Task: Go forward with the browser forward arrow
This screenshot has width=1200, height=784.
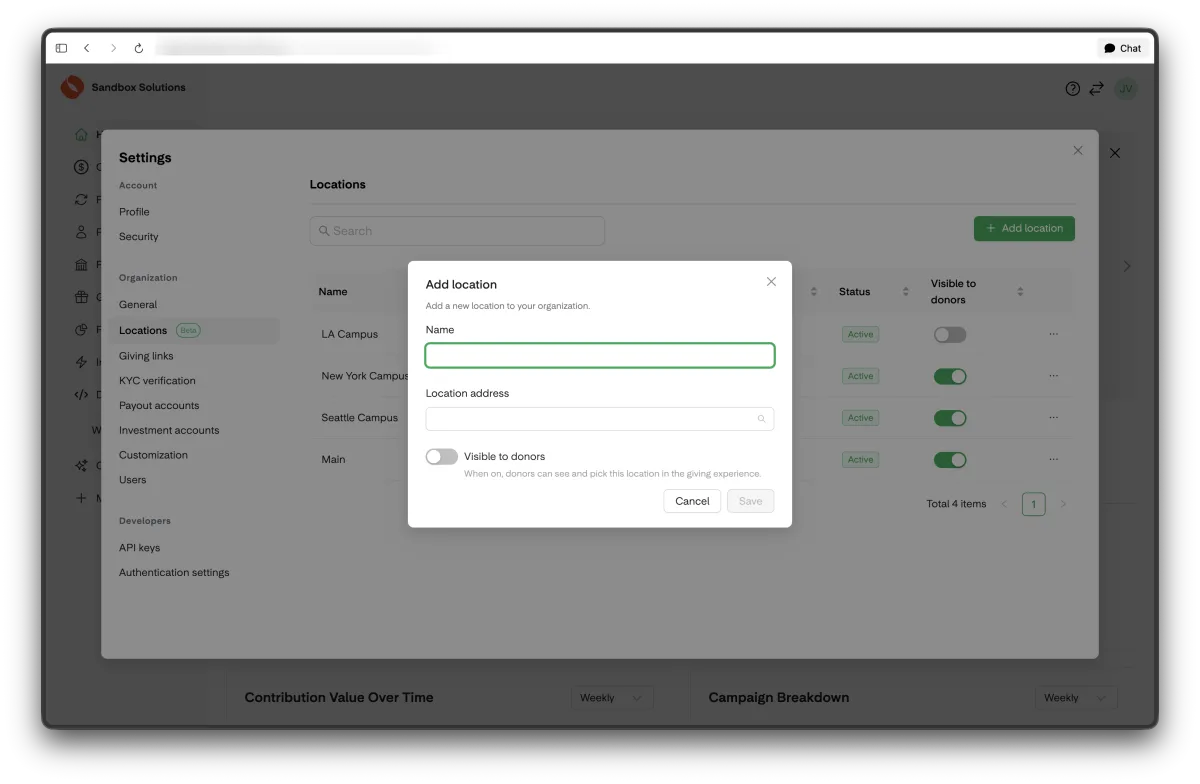Action: pyautogui.click(x=113, y=48)
